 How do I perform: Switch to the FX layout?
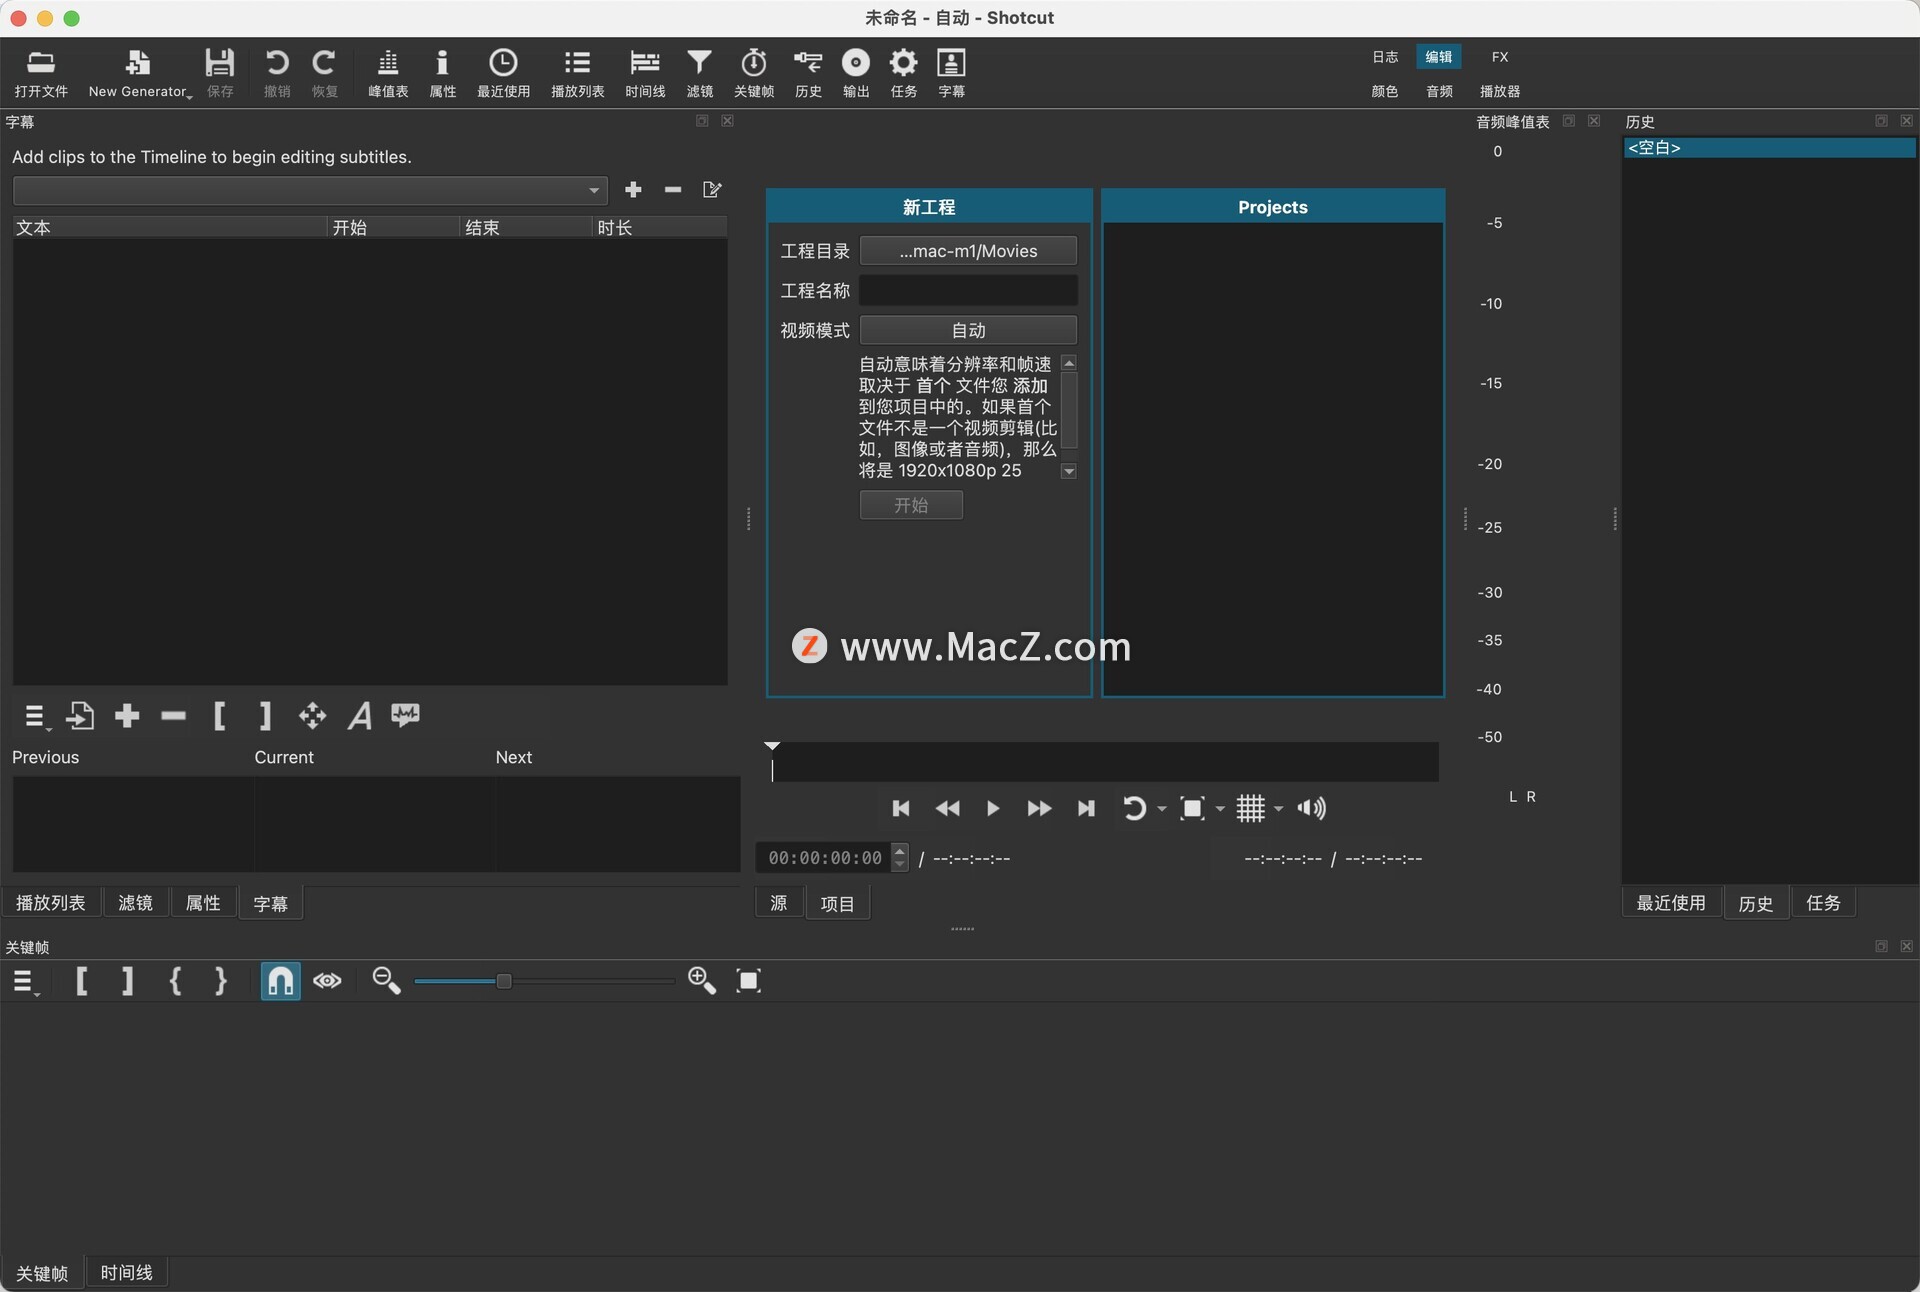pos(1500,57)
